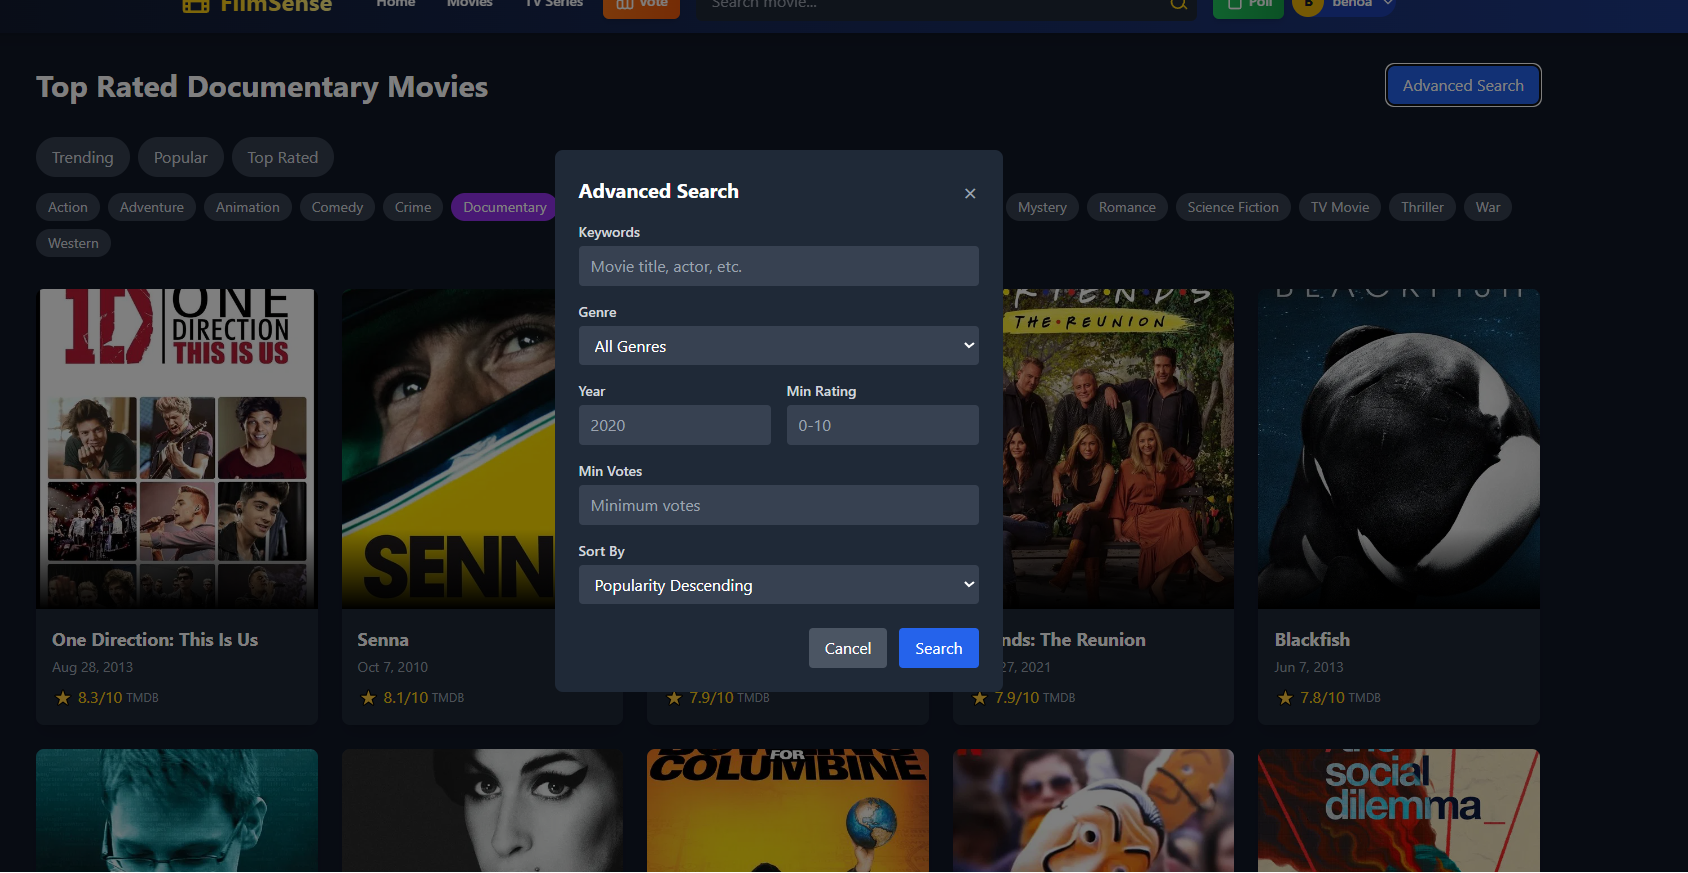The height and width of the screenshot is (873, 1688).
Task: Choose the Thriller genre chip
Action: point(1422,207)
